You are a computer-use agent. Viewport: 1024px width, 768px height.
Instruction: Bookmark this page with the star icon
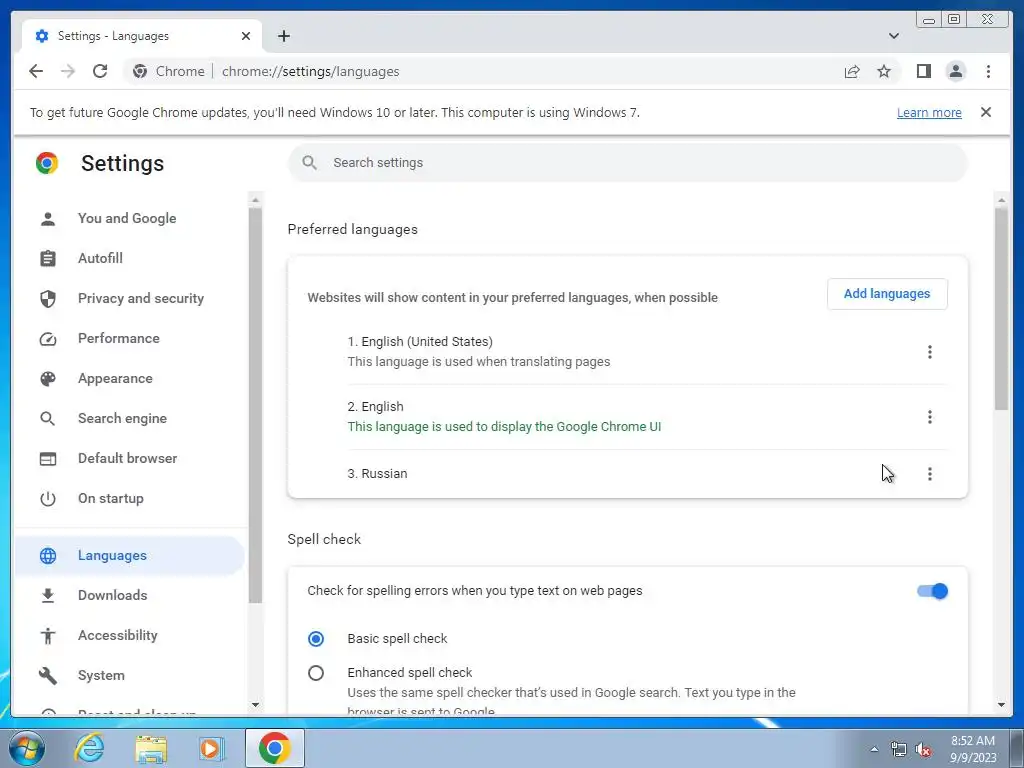tap(884, 71)
